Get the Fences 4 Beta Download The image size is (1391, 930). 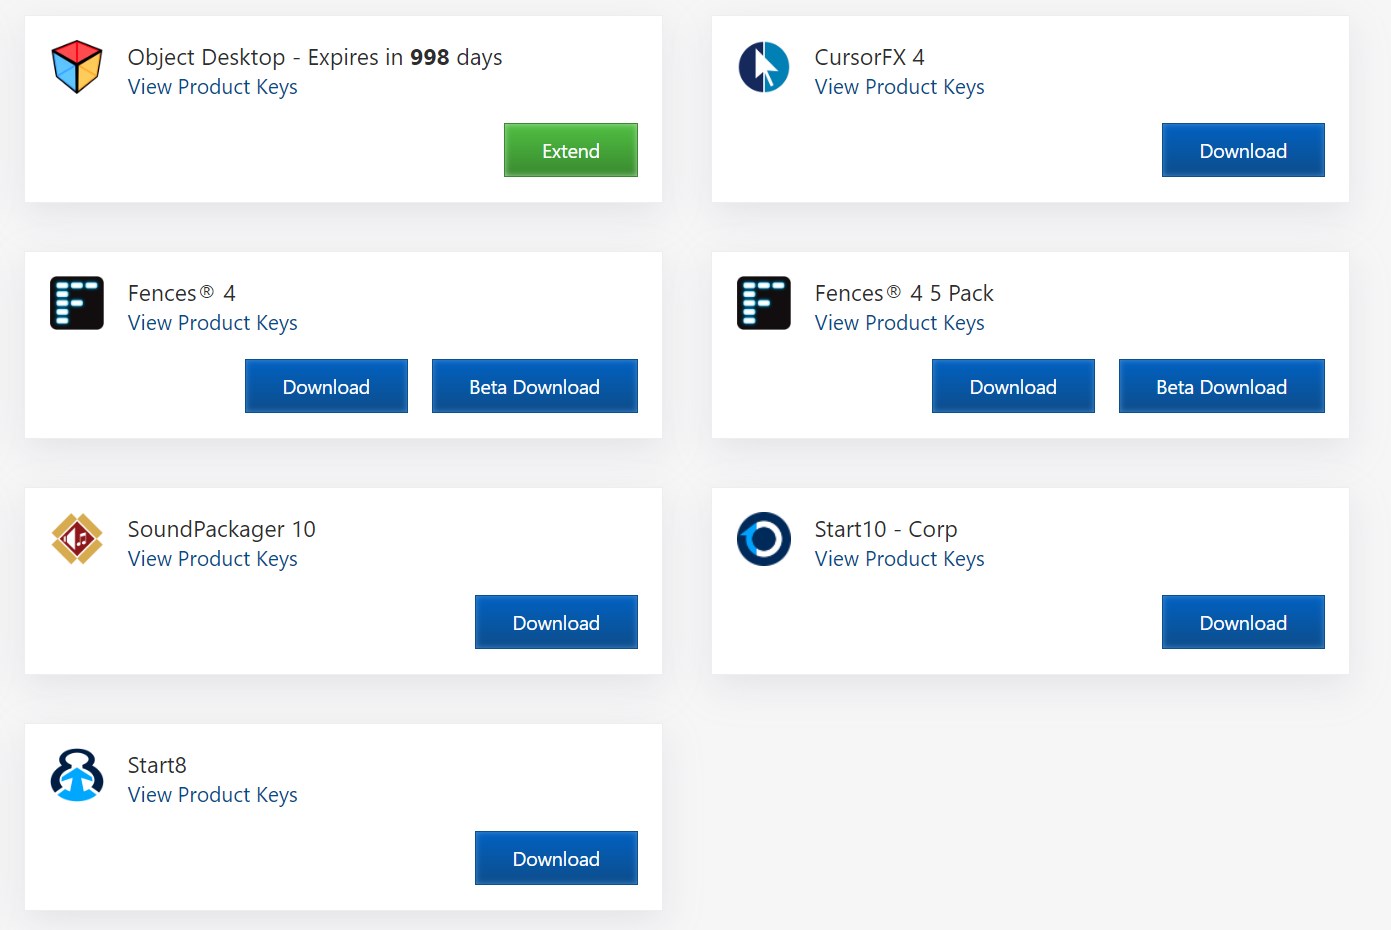535,386
